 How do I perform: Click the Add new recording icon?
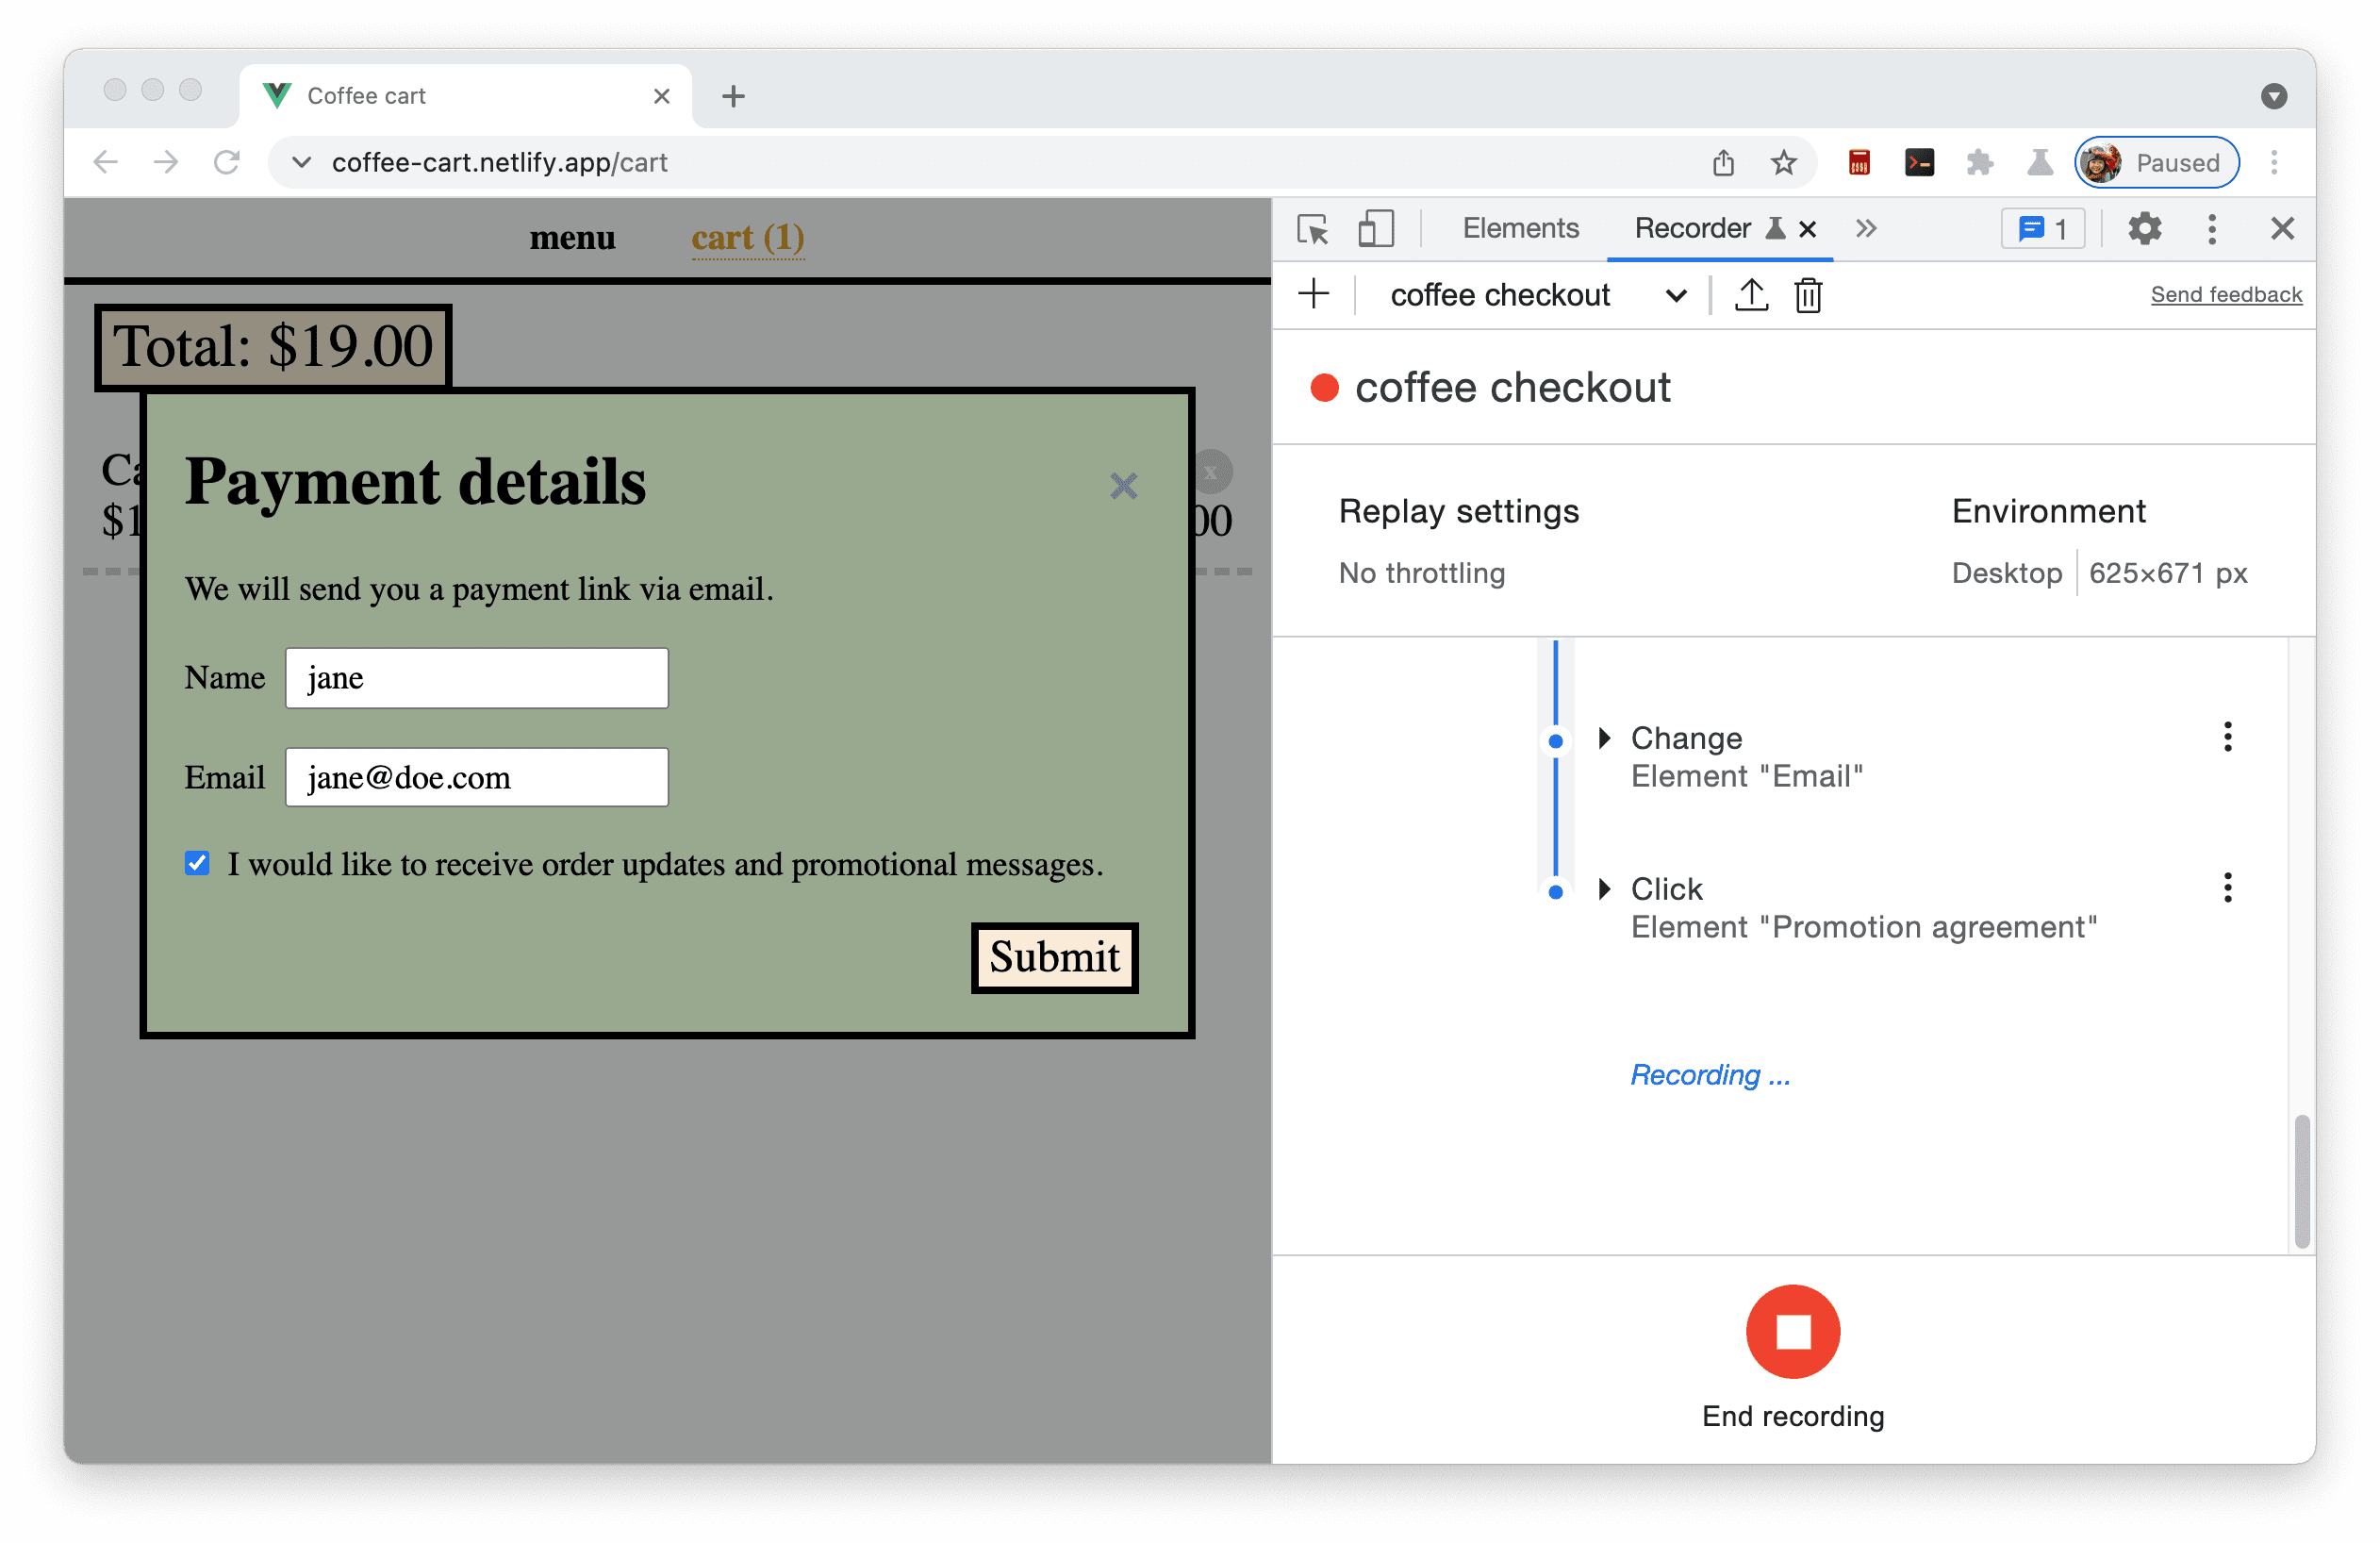(x=1314, y=295)
